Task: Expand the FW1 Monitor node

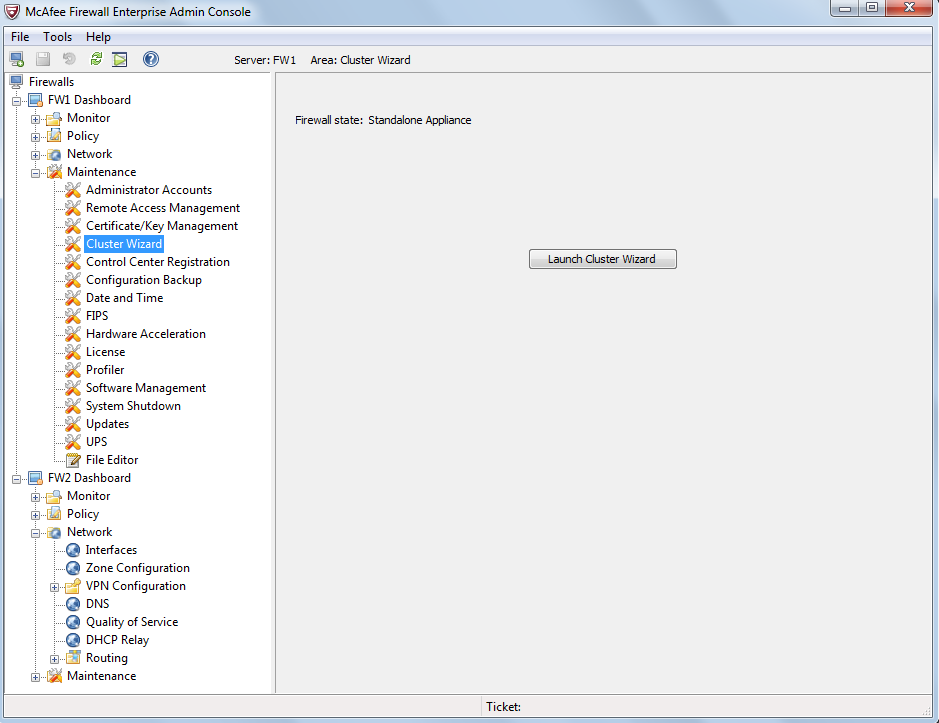Action: tap(35, 119)
